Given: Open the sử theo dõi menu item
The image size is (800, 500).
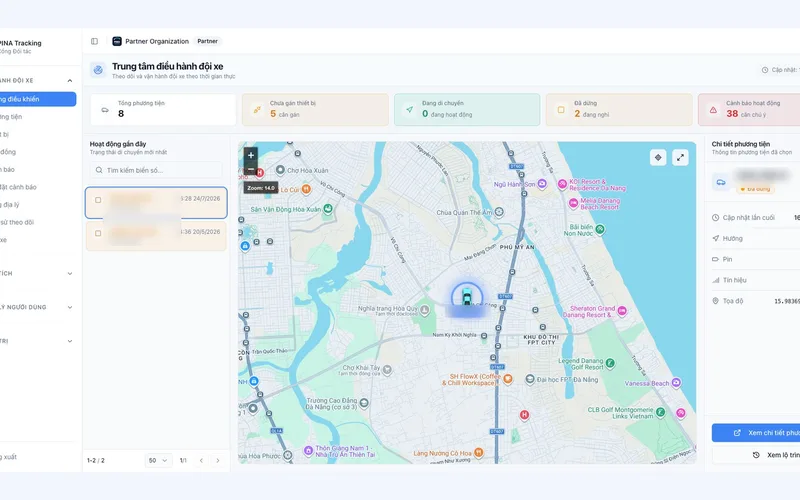Looking at the screenshot, I should (37, 222).
